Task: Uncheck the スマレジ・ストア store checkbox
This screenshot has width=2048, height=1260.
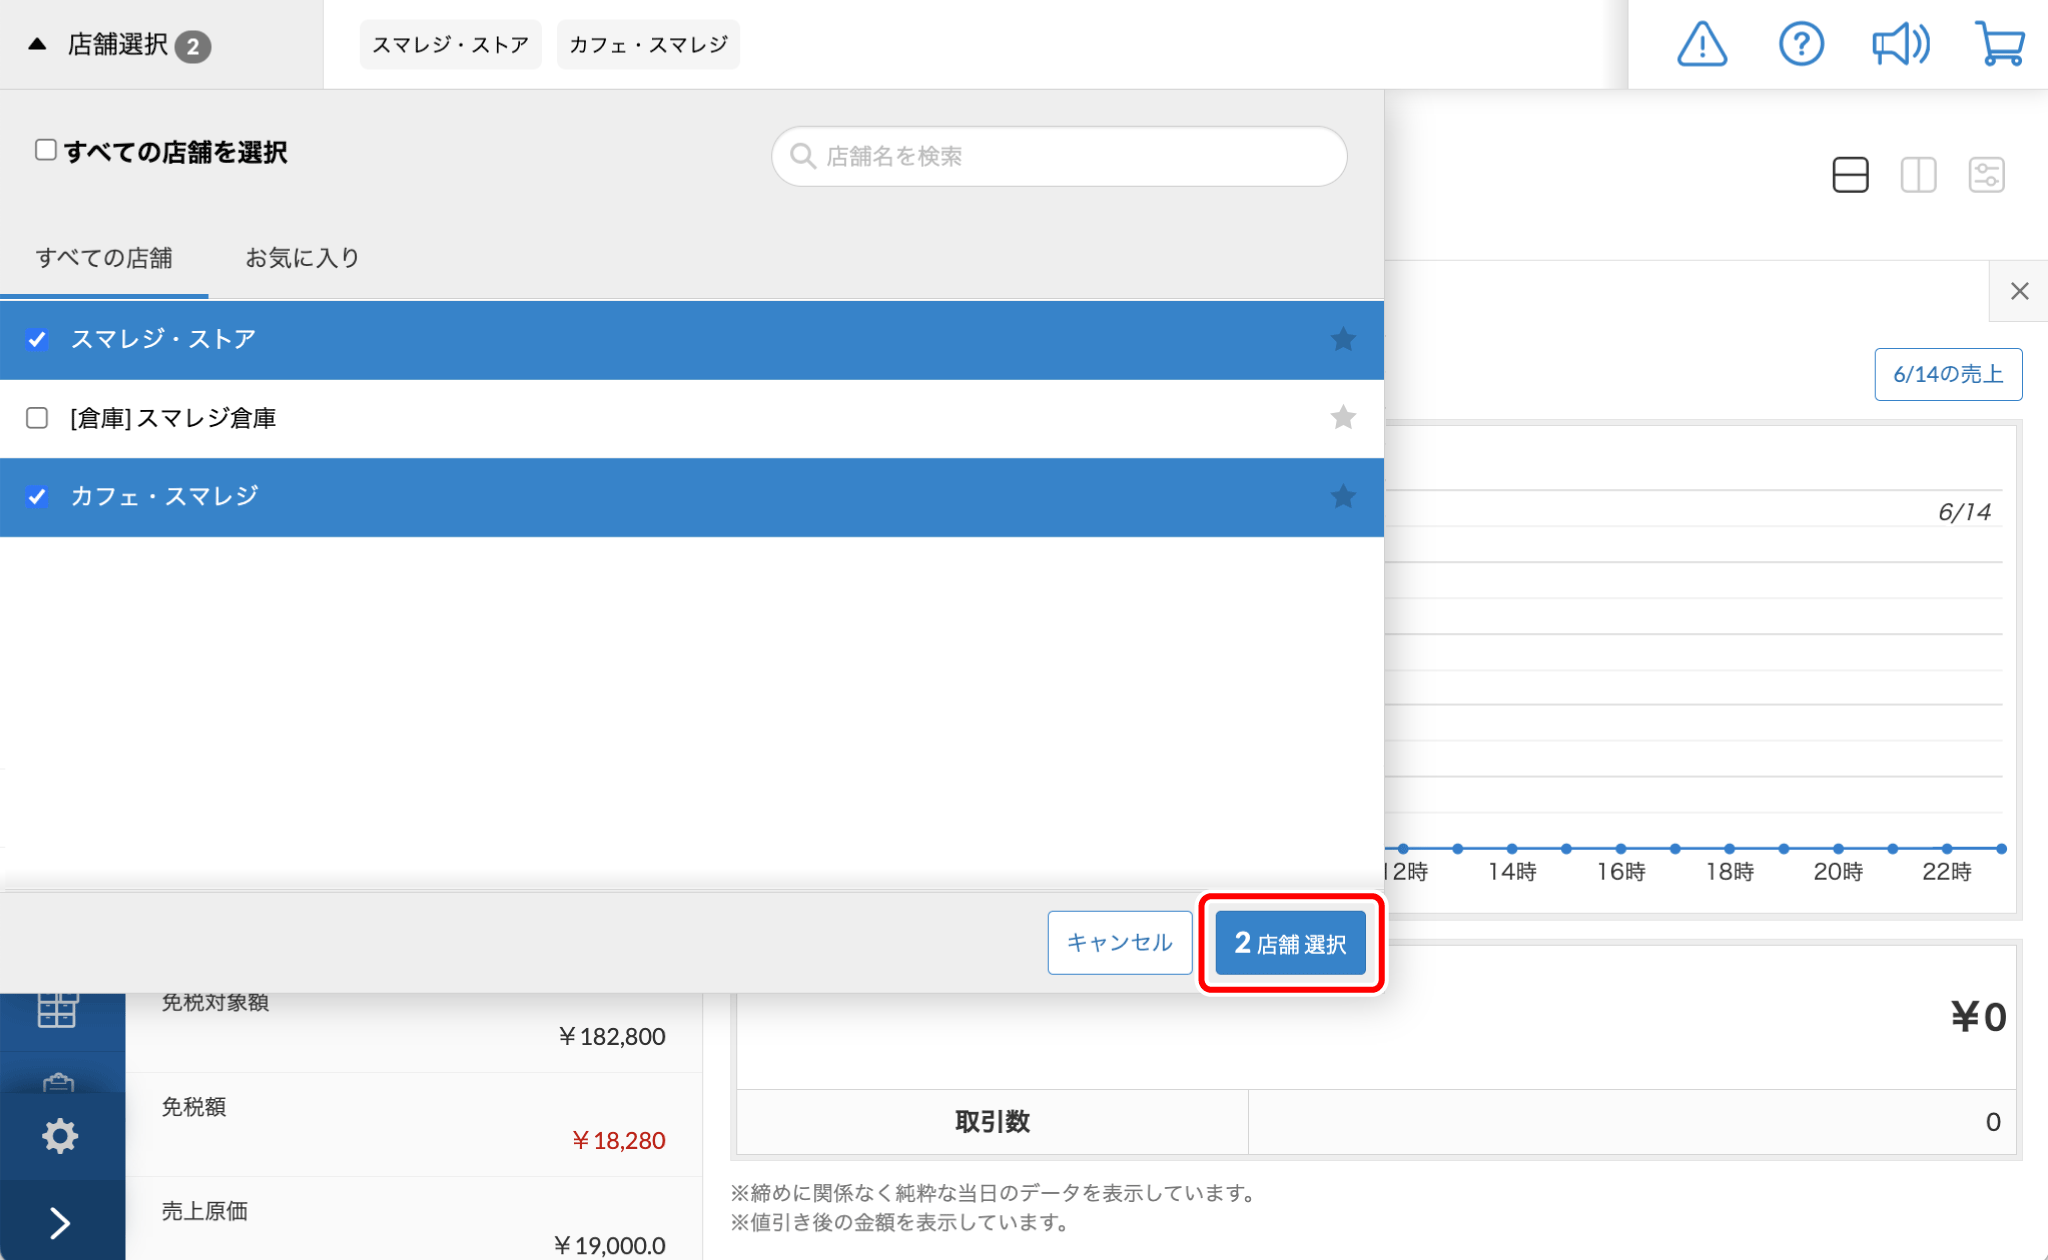Action: pyautogui.click(x=37, y=340)
